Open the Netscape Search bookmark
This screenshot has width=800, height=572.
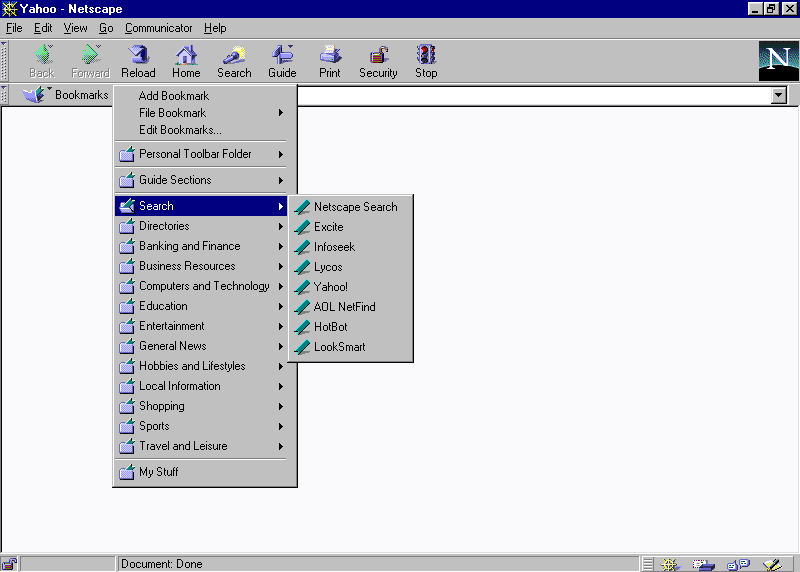(x=351, y=207)
